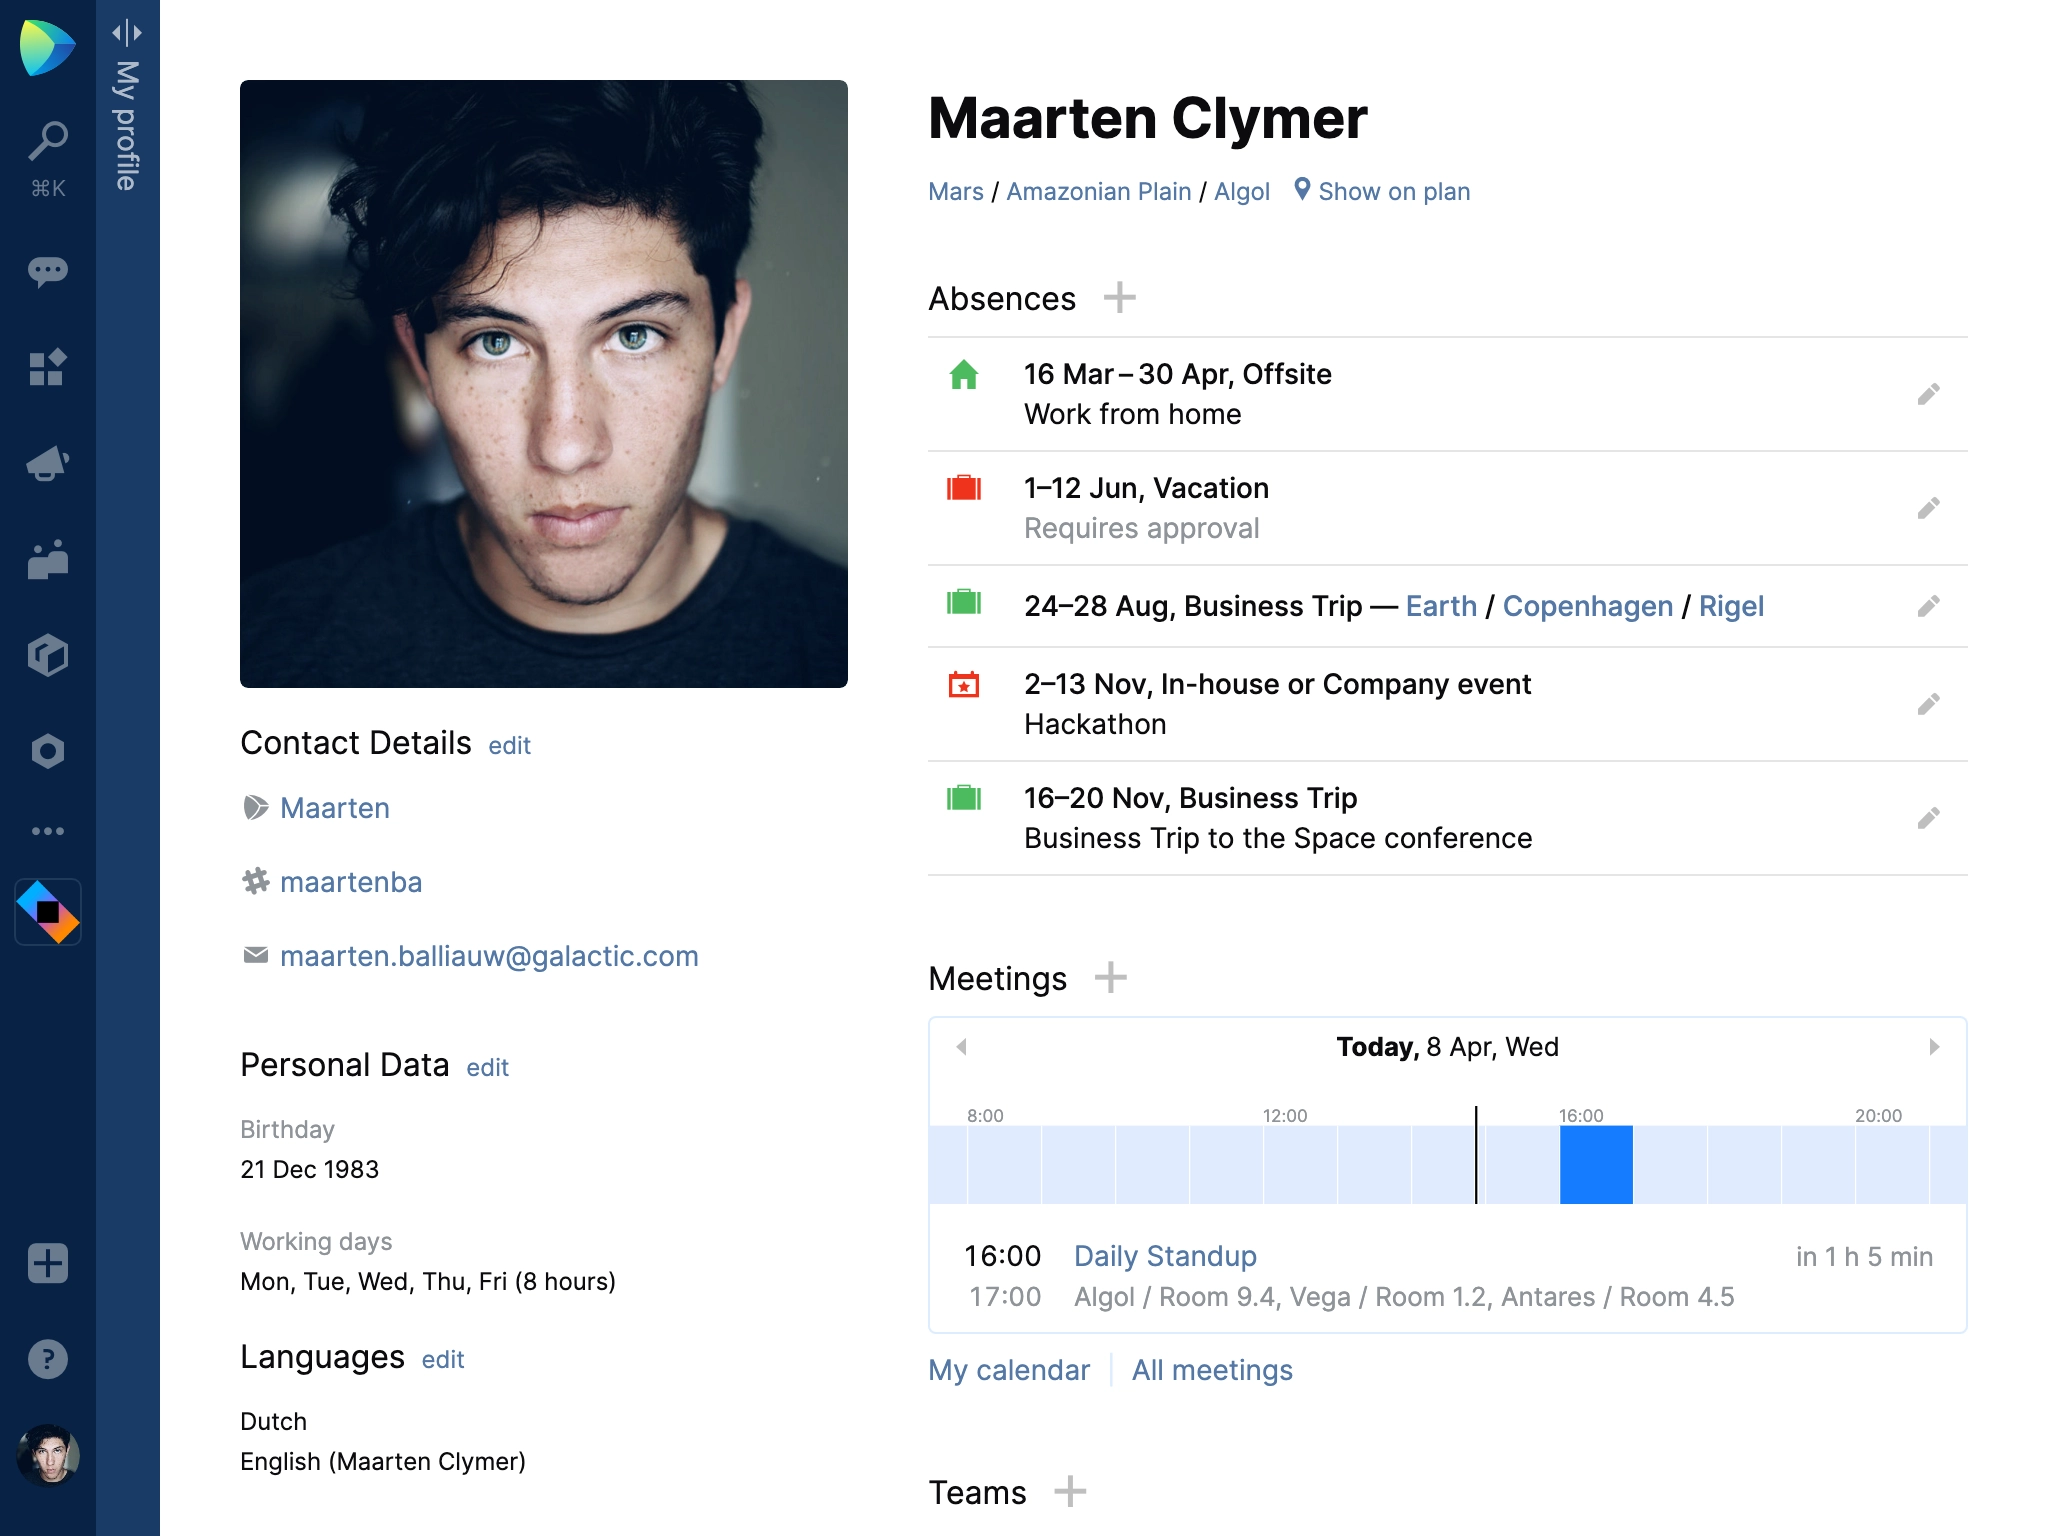The image size is (2048, 1536).
Task: Edit the 24–28 Aug Business Trip absence
Action: coord(1928,606)
